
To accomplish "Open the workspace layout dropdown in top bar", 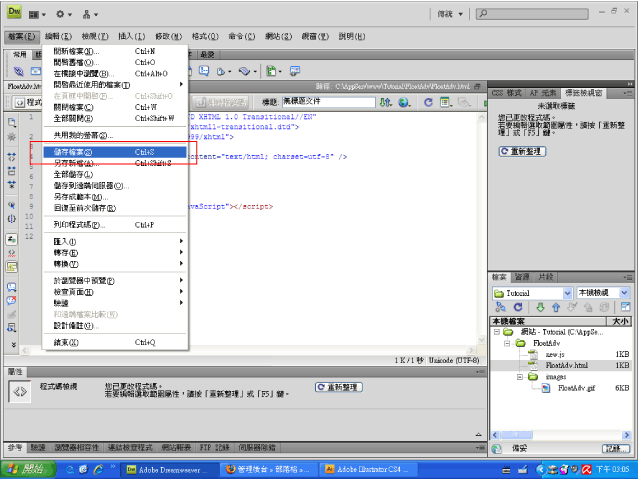I will pos(450,14).
